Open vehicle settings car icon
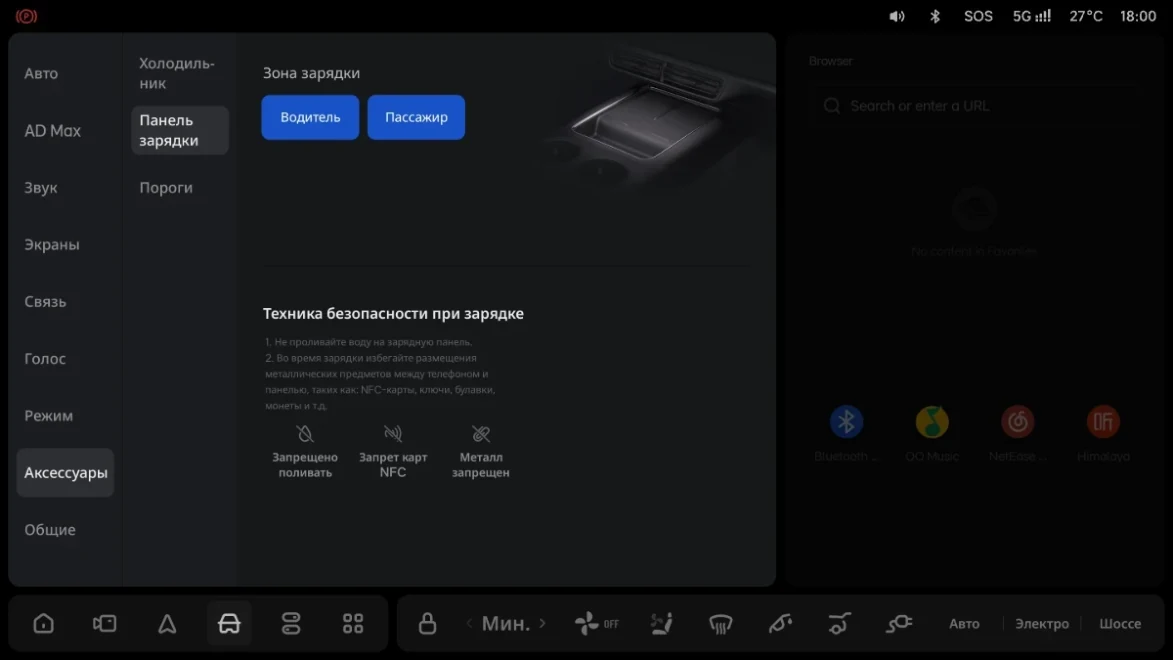This screenshot has height=660, width=1173. click(x=229, y=623)
